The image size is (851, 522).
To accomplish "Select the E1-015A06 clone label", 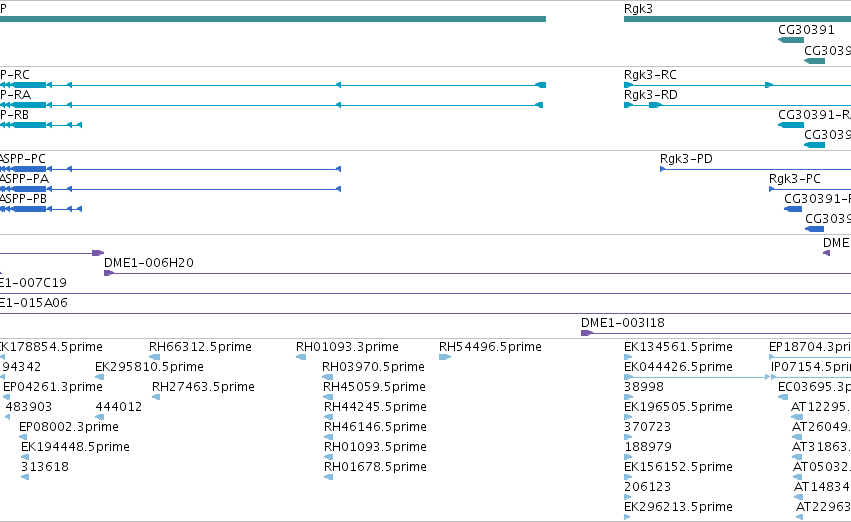I will click(34, 303).
